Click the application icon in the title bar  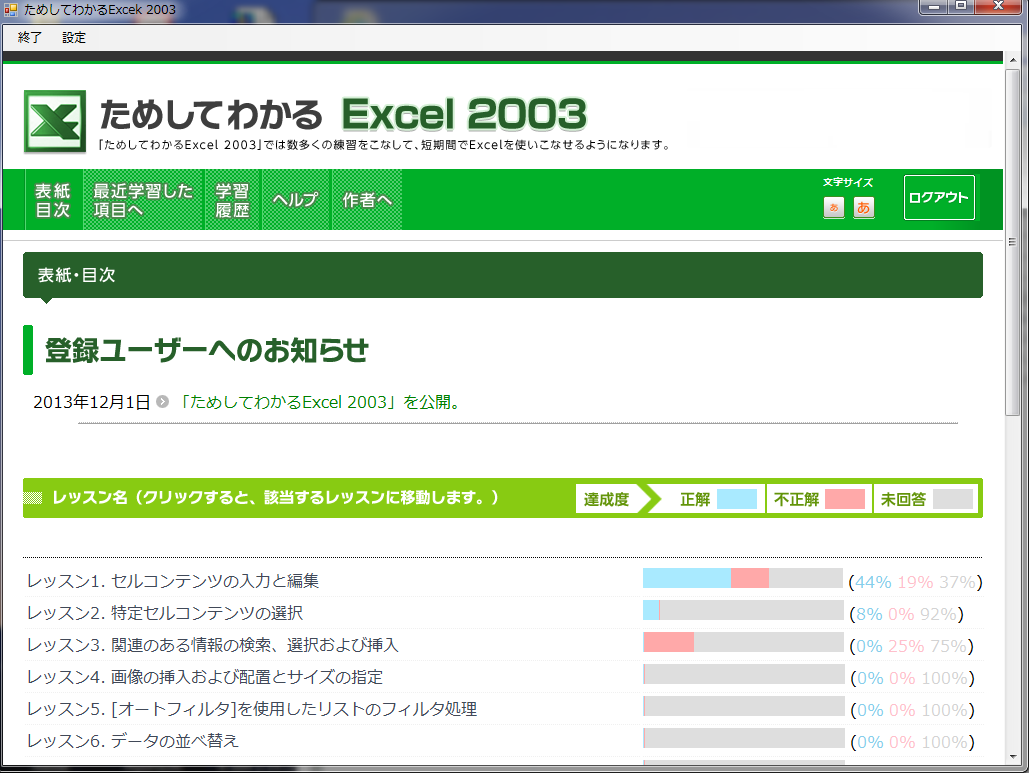tap(10, 9)
